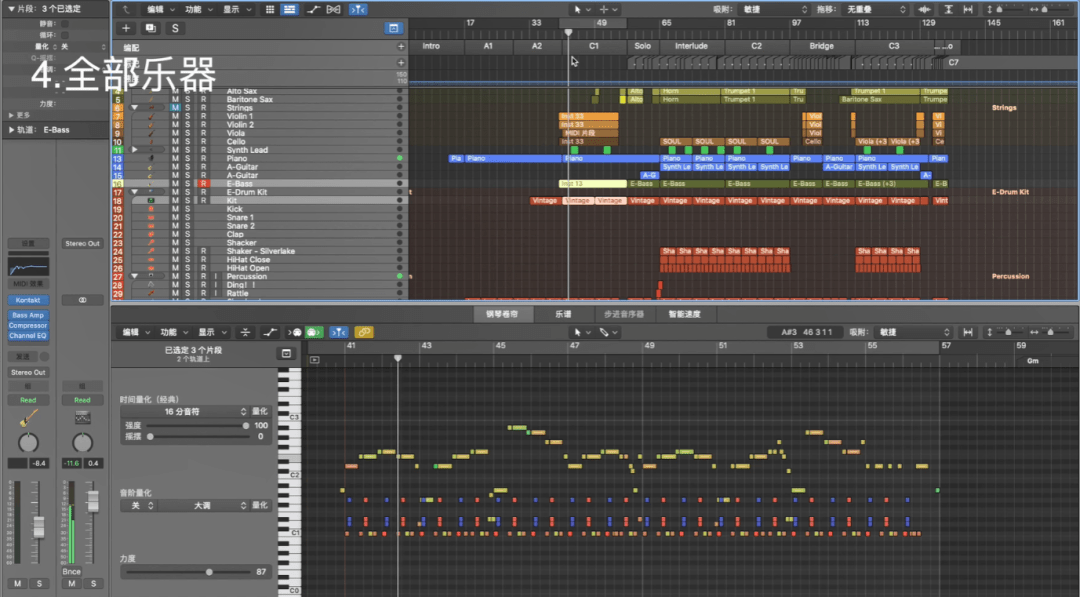Solo the Cello track
1080x597 pixels.
[x=189, y=142]
